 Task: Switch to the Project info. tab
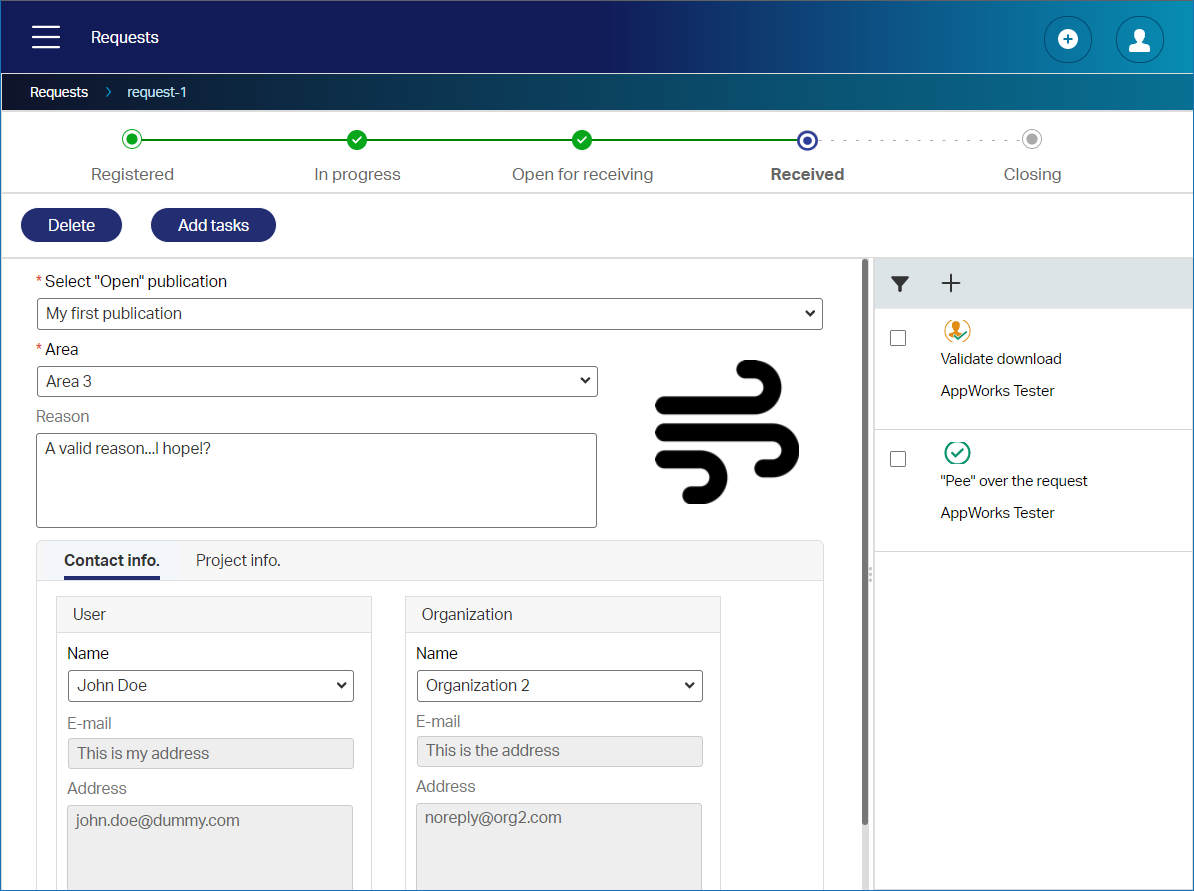(x=238, y=561)
